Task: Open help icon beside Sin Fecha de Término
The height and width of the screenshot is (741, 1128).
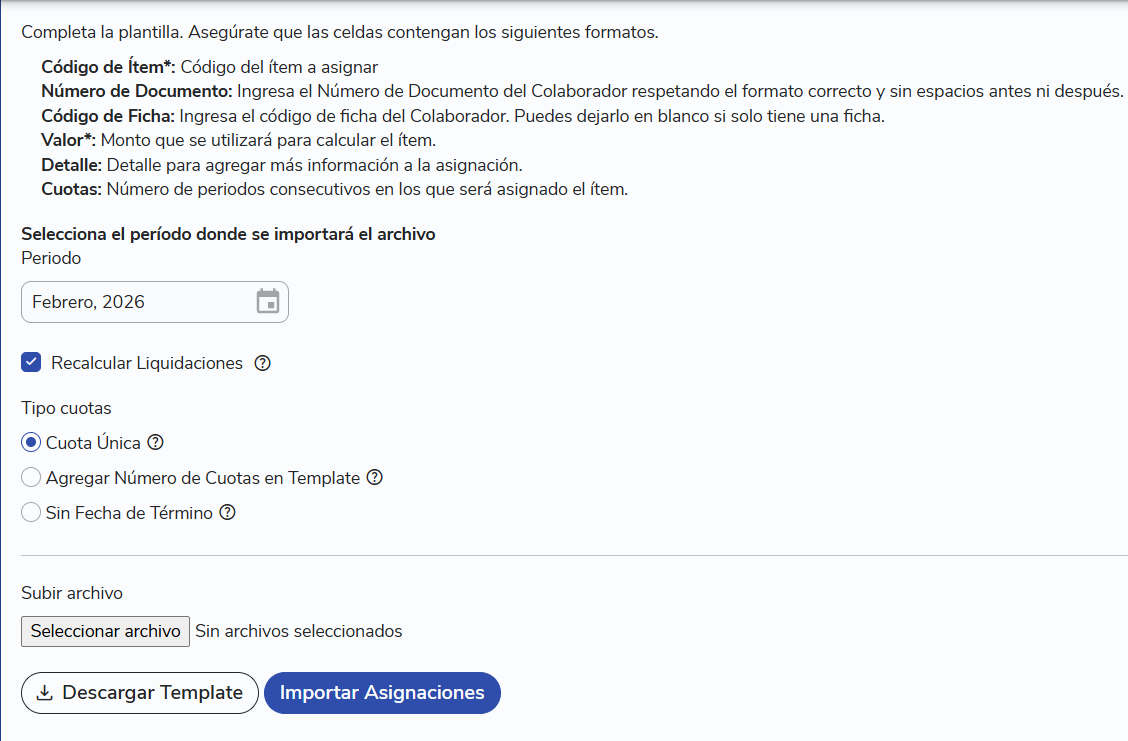Action: tap(227, 512)
